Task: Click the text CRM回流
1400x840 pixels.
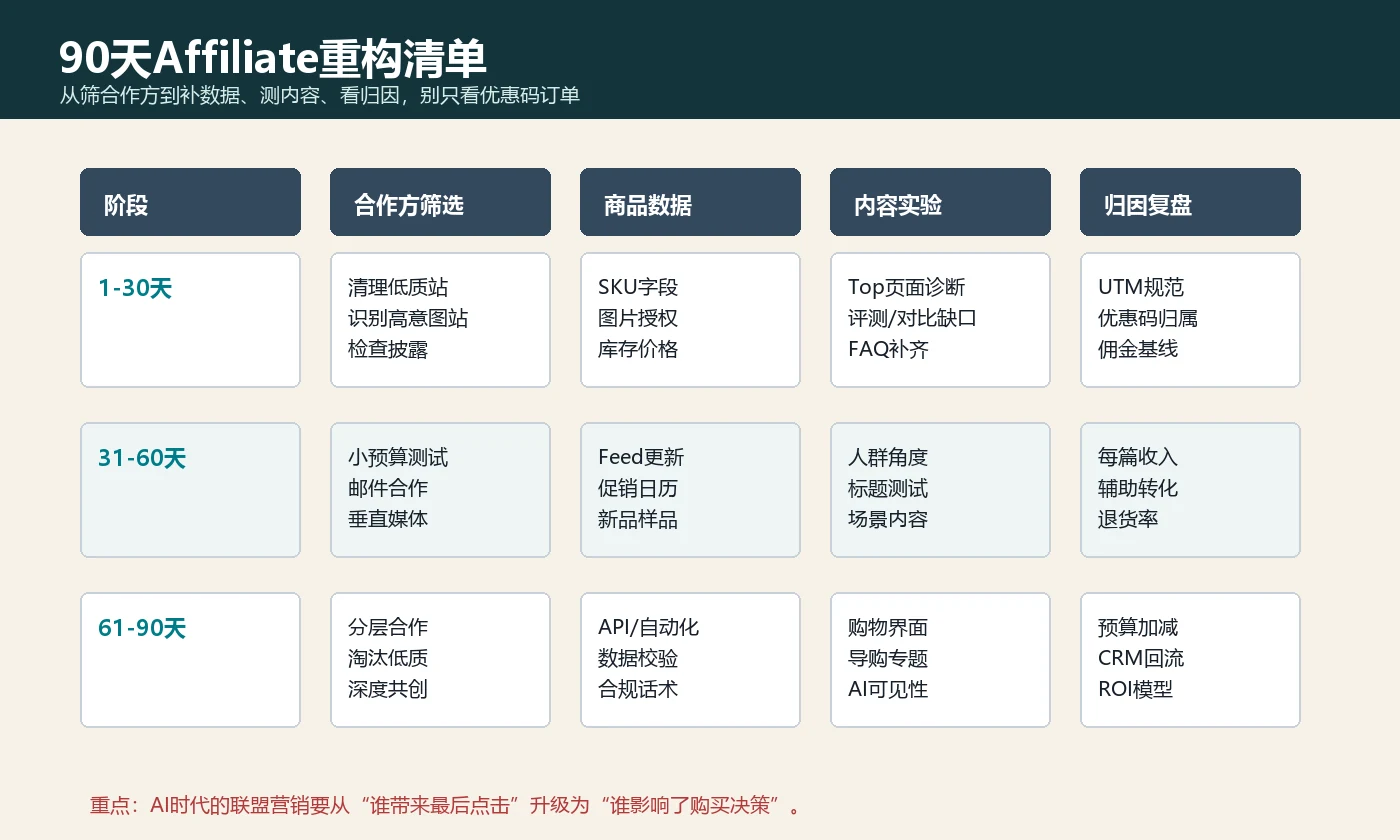Action: pos(1141,658)
